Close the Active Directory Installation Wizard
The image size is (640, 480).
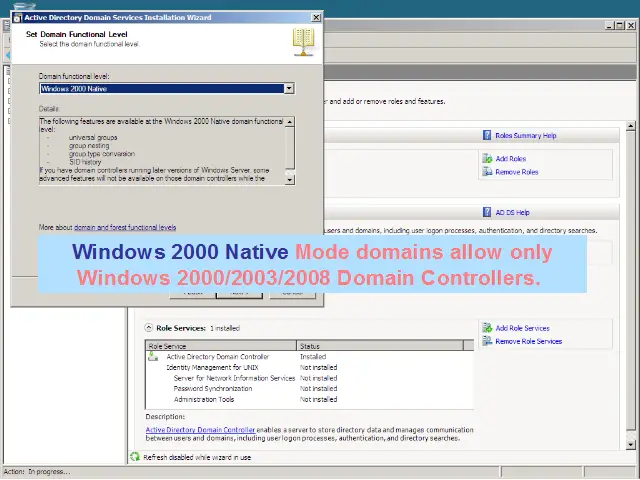click(316, 18)
